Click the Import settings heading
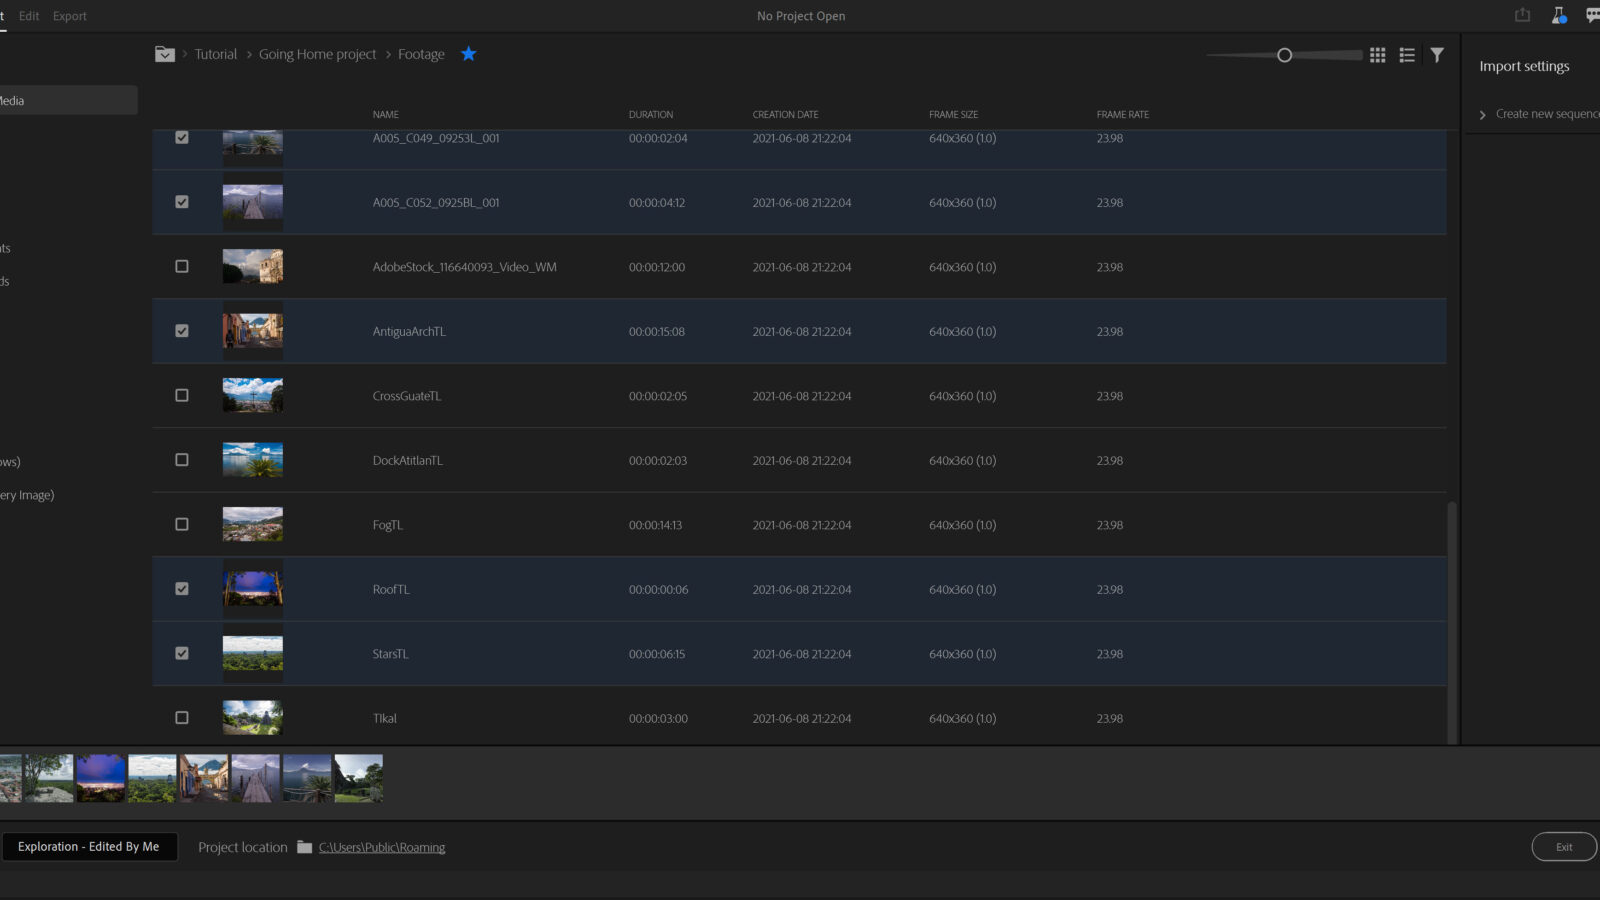Image resolution: width=1600 pixels, height=900 pixels. coord(1524,66)
